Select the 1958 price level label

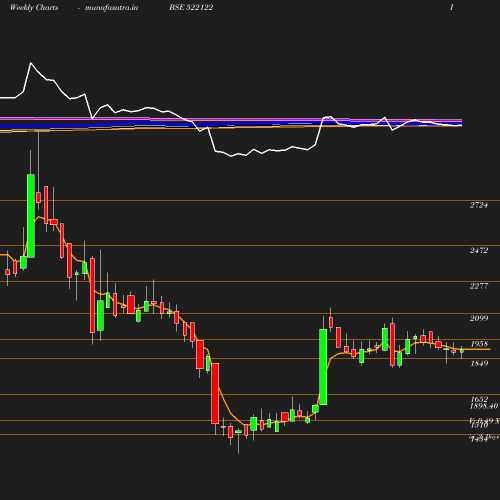point(479,344)
